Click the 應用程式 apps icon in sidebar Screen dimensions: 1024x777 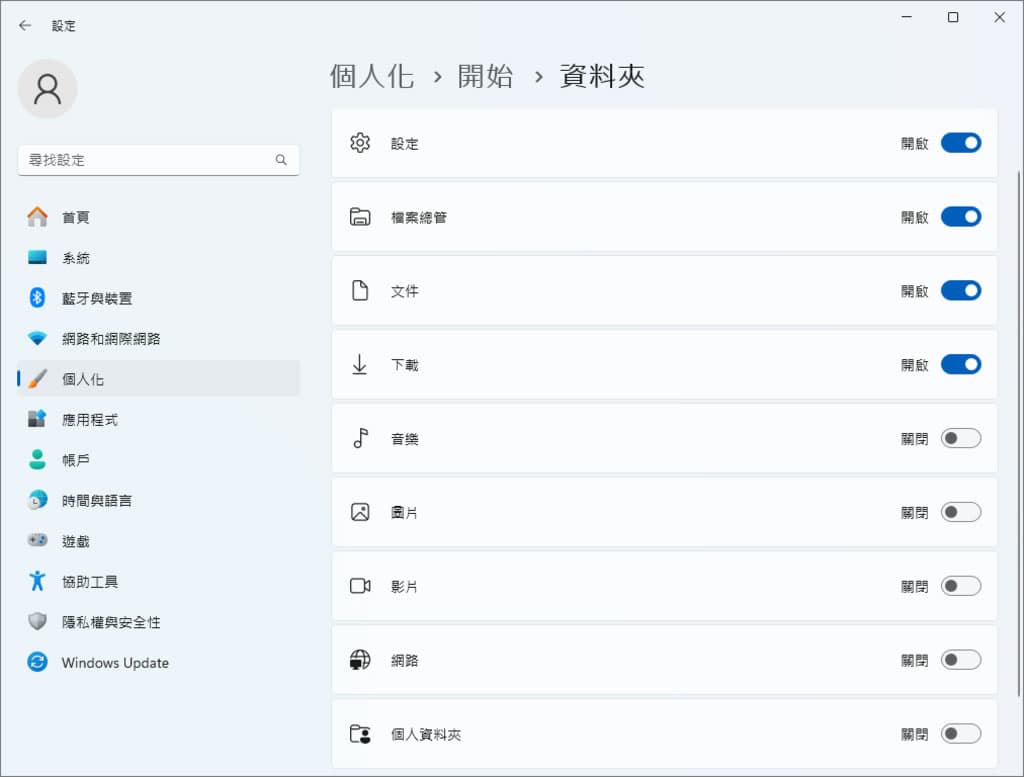(37, 419)
